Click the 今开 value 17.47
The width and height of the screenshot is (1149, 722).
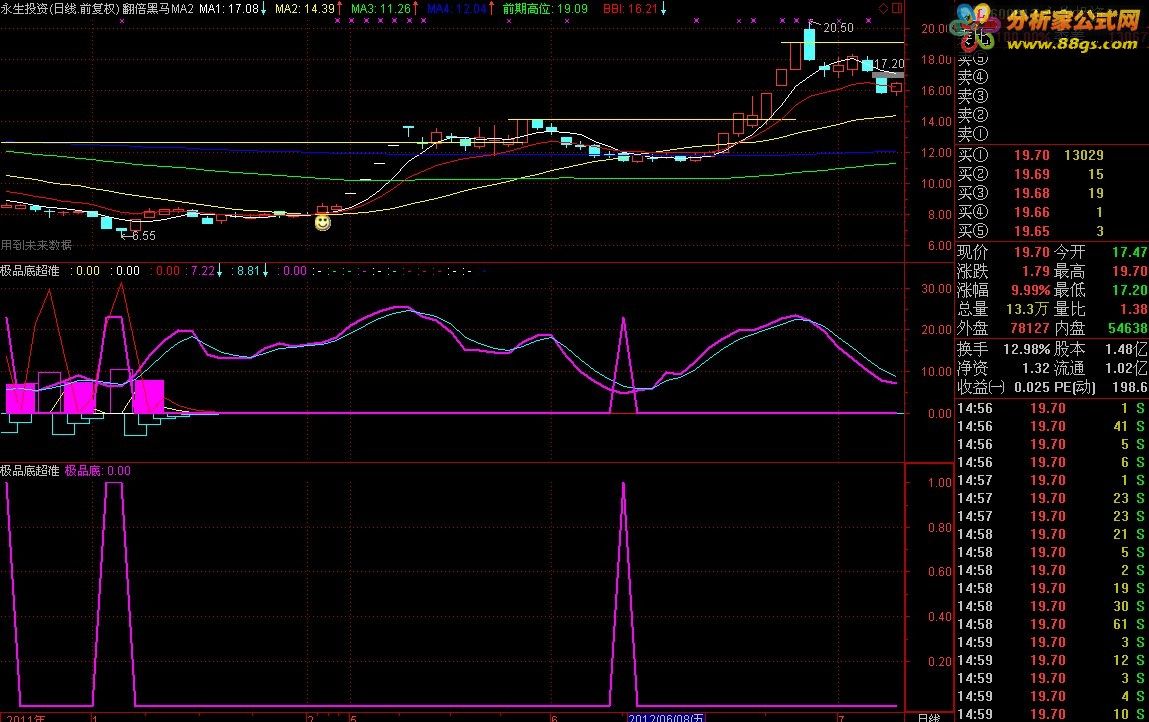(x=1130, y=253)
